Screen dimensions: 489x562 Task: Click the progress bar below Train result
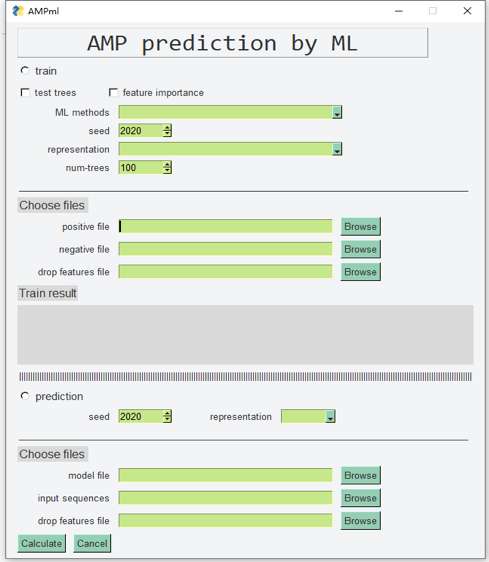tap(246, 376)
